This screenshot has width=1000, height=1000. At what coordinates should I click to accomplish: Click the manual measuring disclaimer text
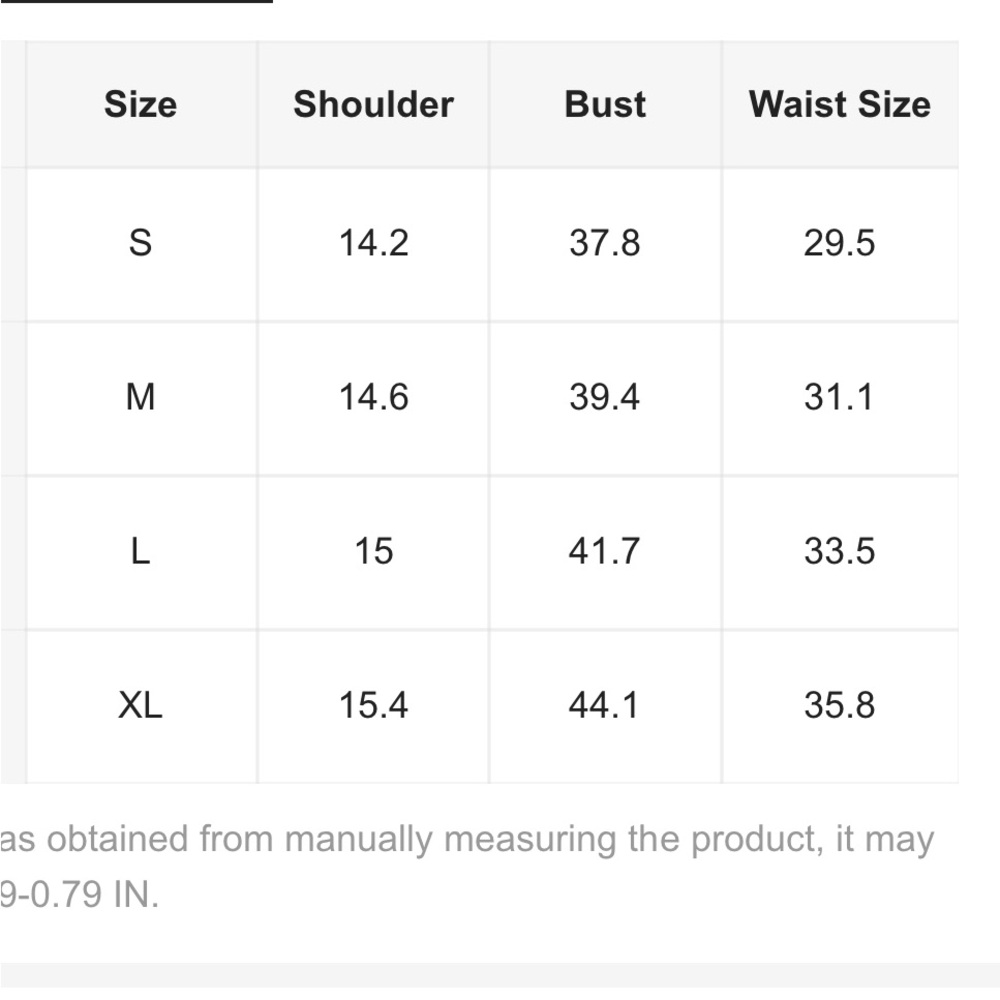(x=466, y=840)
